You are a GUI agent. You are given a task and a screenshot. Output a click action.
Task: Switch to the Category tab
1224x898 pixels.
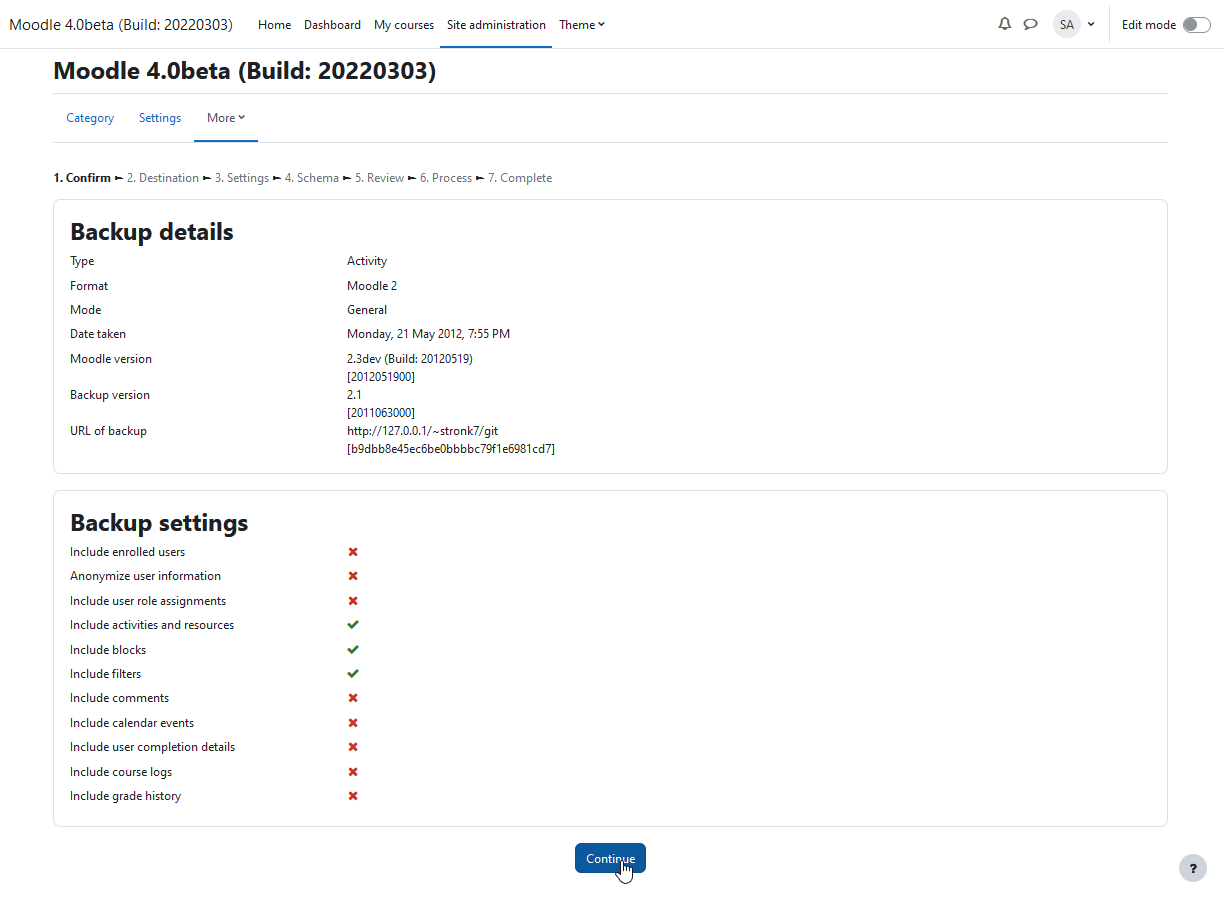[x=90, y=118]
